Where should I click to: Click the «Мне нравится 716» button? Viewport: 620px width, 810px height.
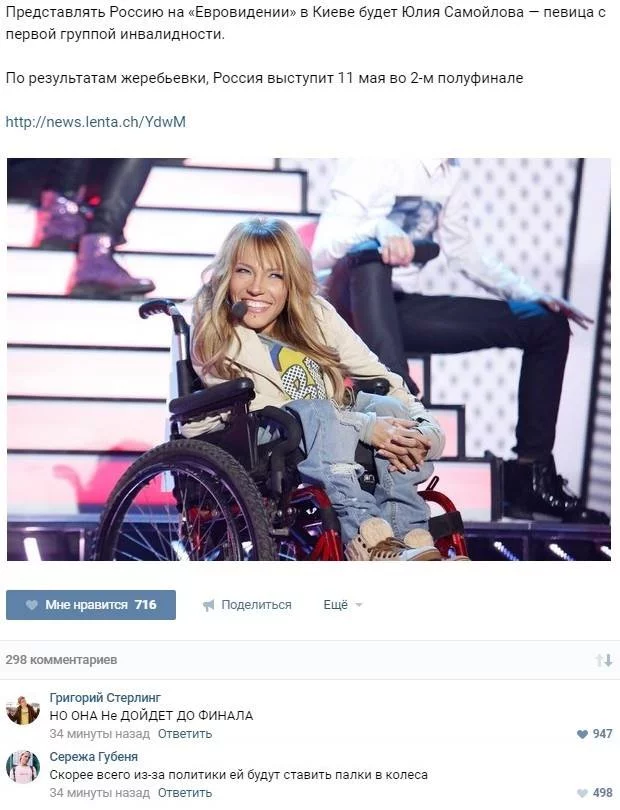click(91, 605)
